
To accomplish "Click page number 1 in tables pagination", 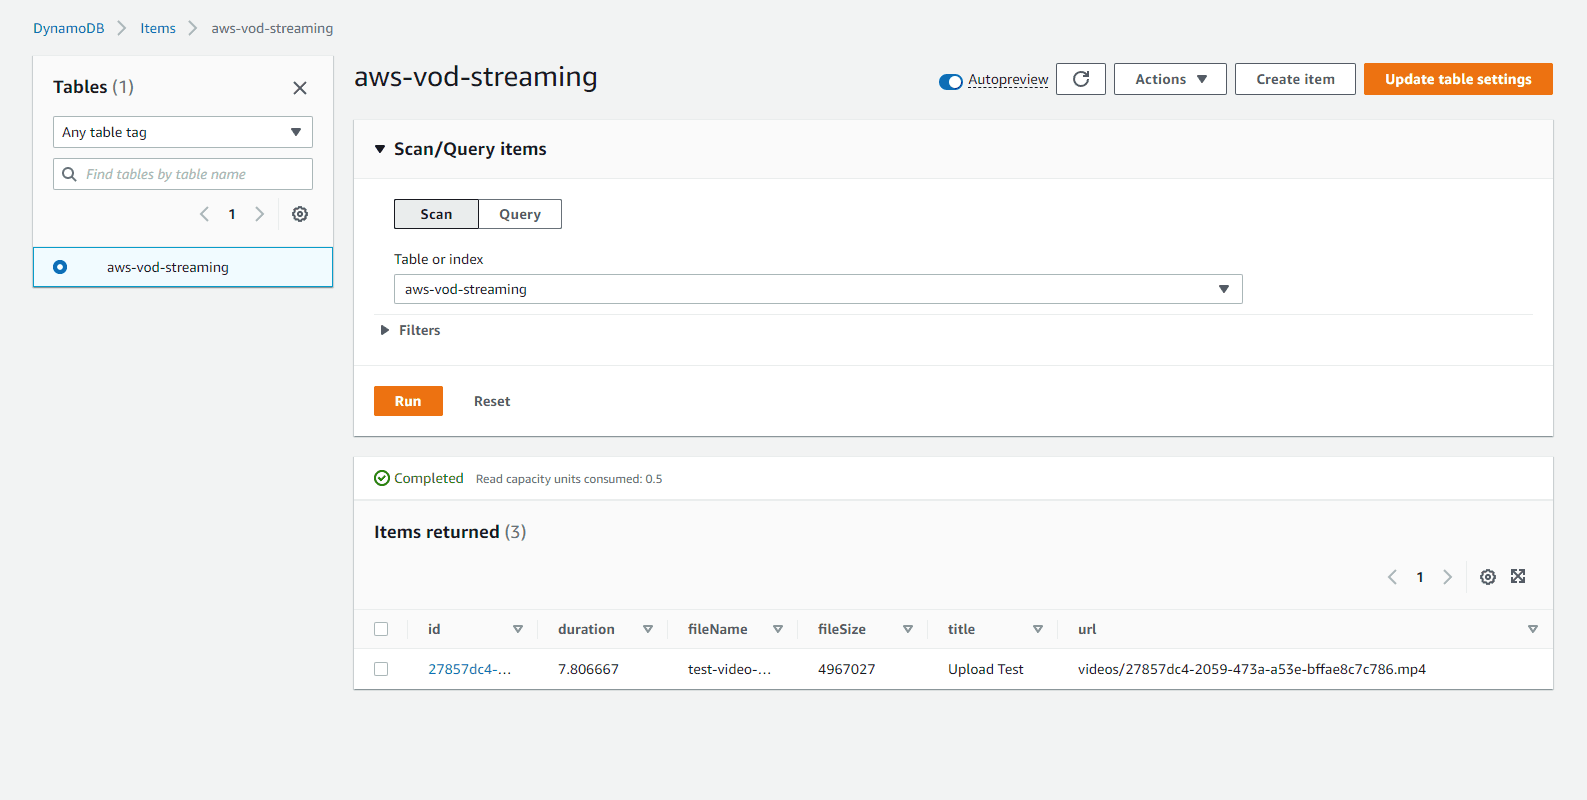I will pyautogui.click(x=232, y=214).
